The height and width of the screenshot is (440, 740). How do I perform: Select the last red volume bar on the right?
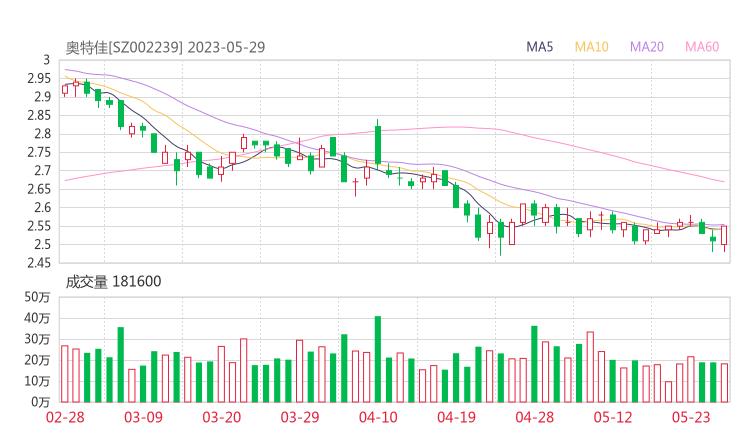tap(724, 383)
